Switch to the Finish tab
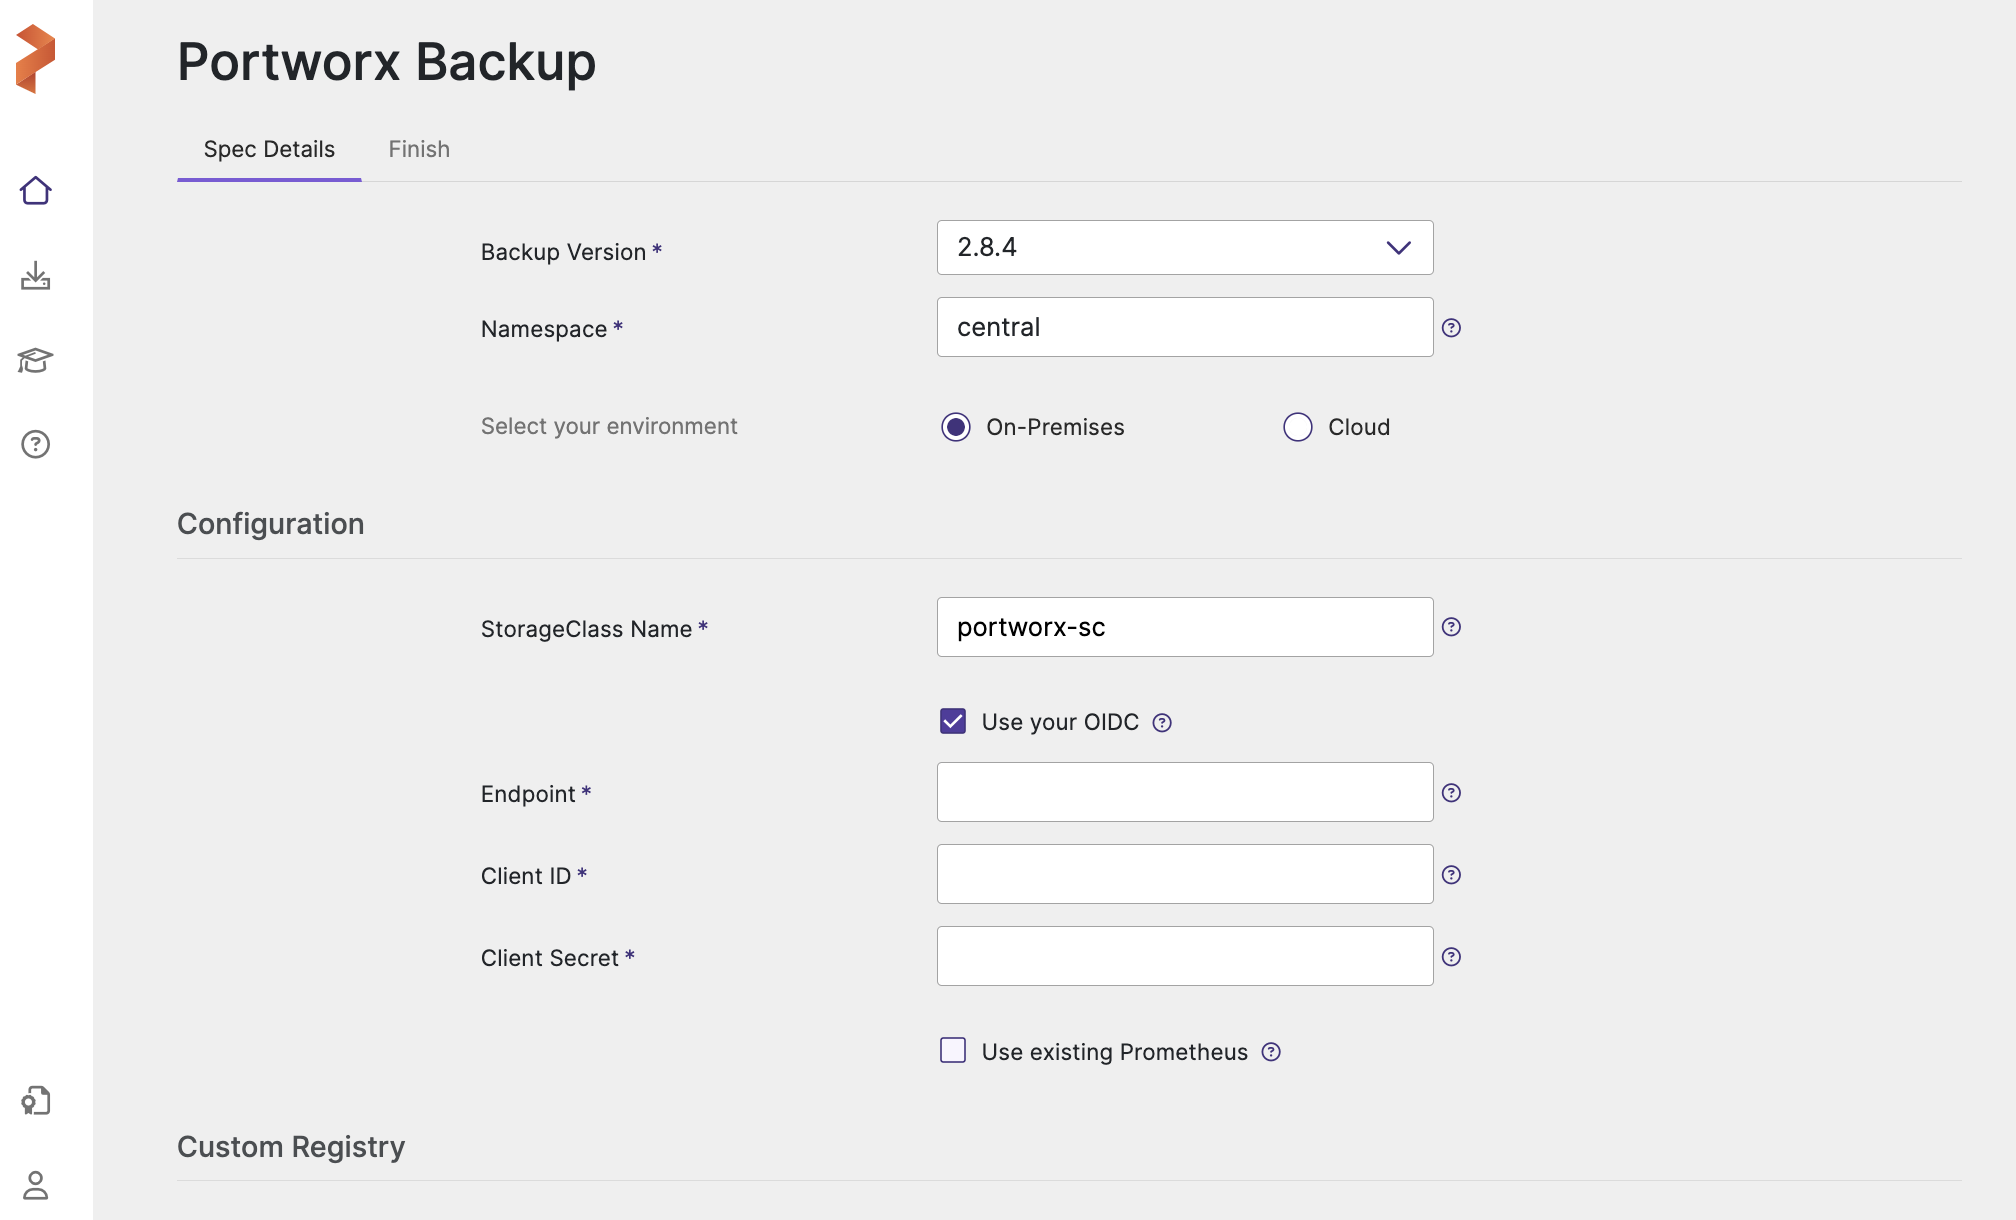The width and height of the screenshot is (2016, 1220). click(419, 149)
